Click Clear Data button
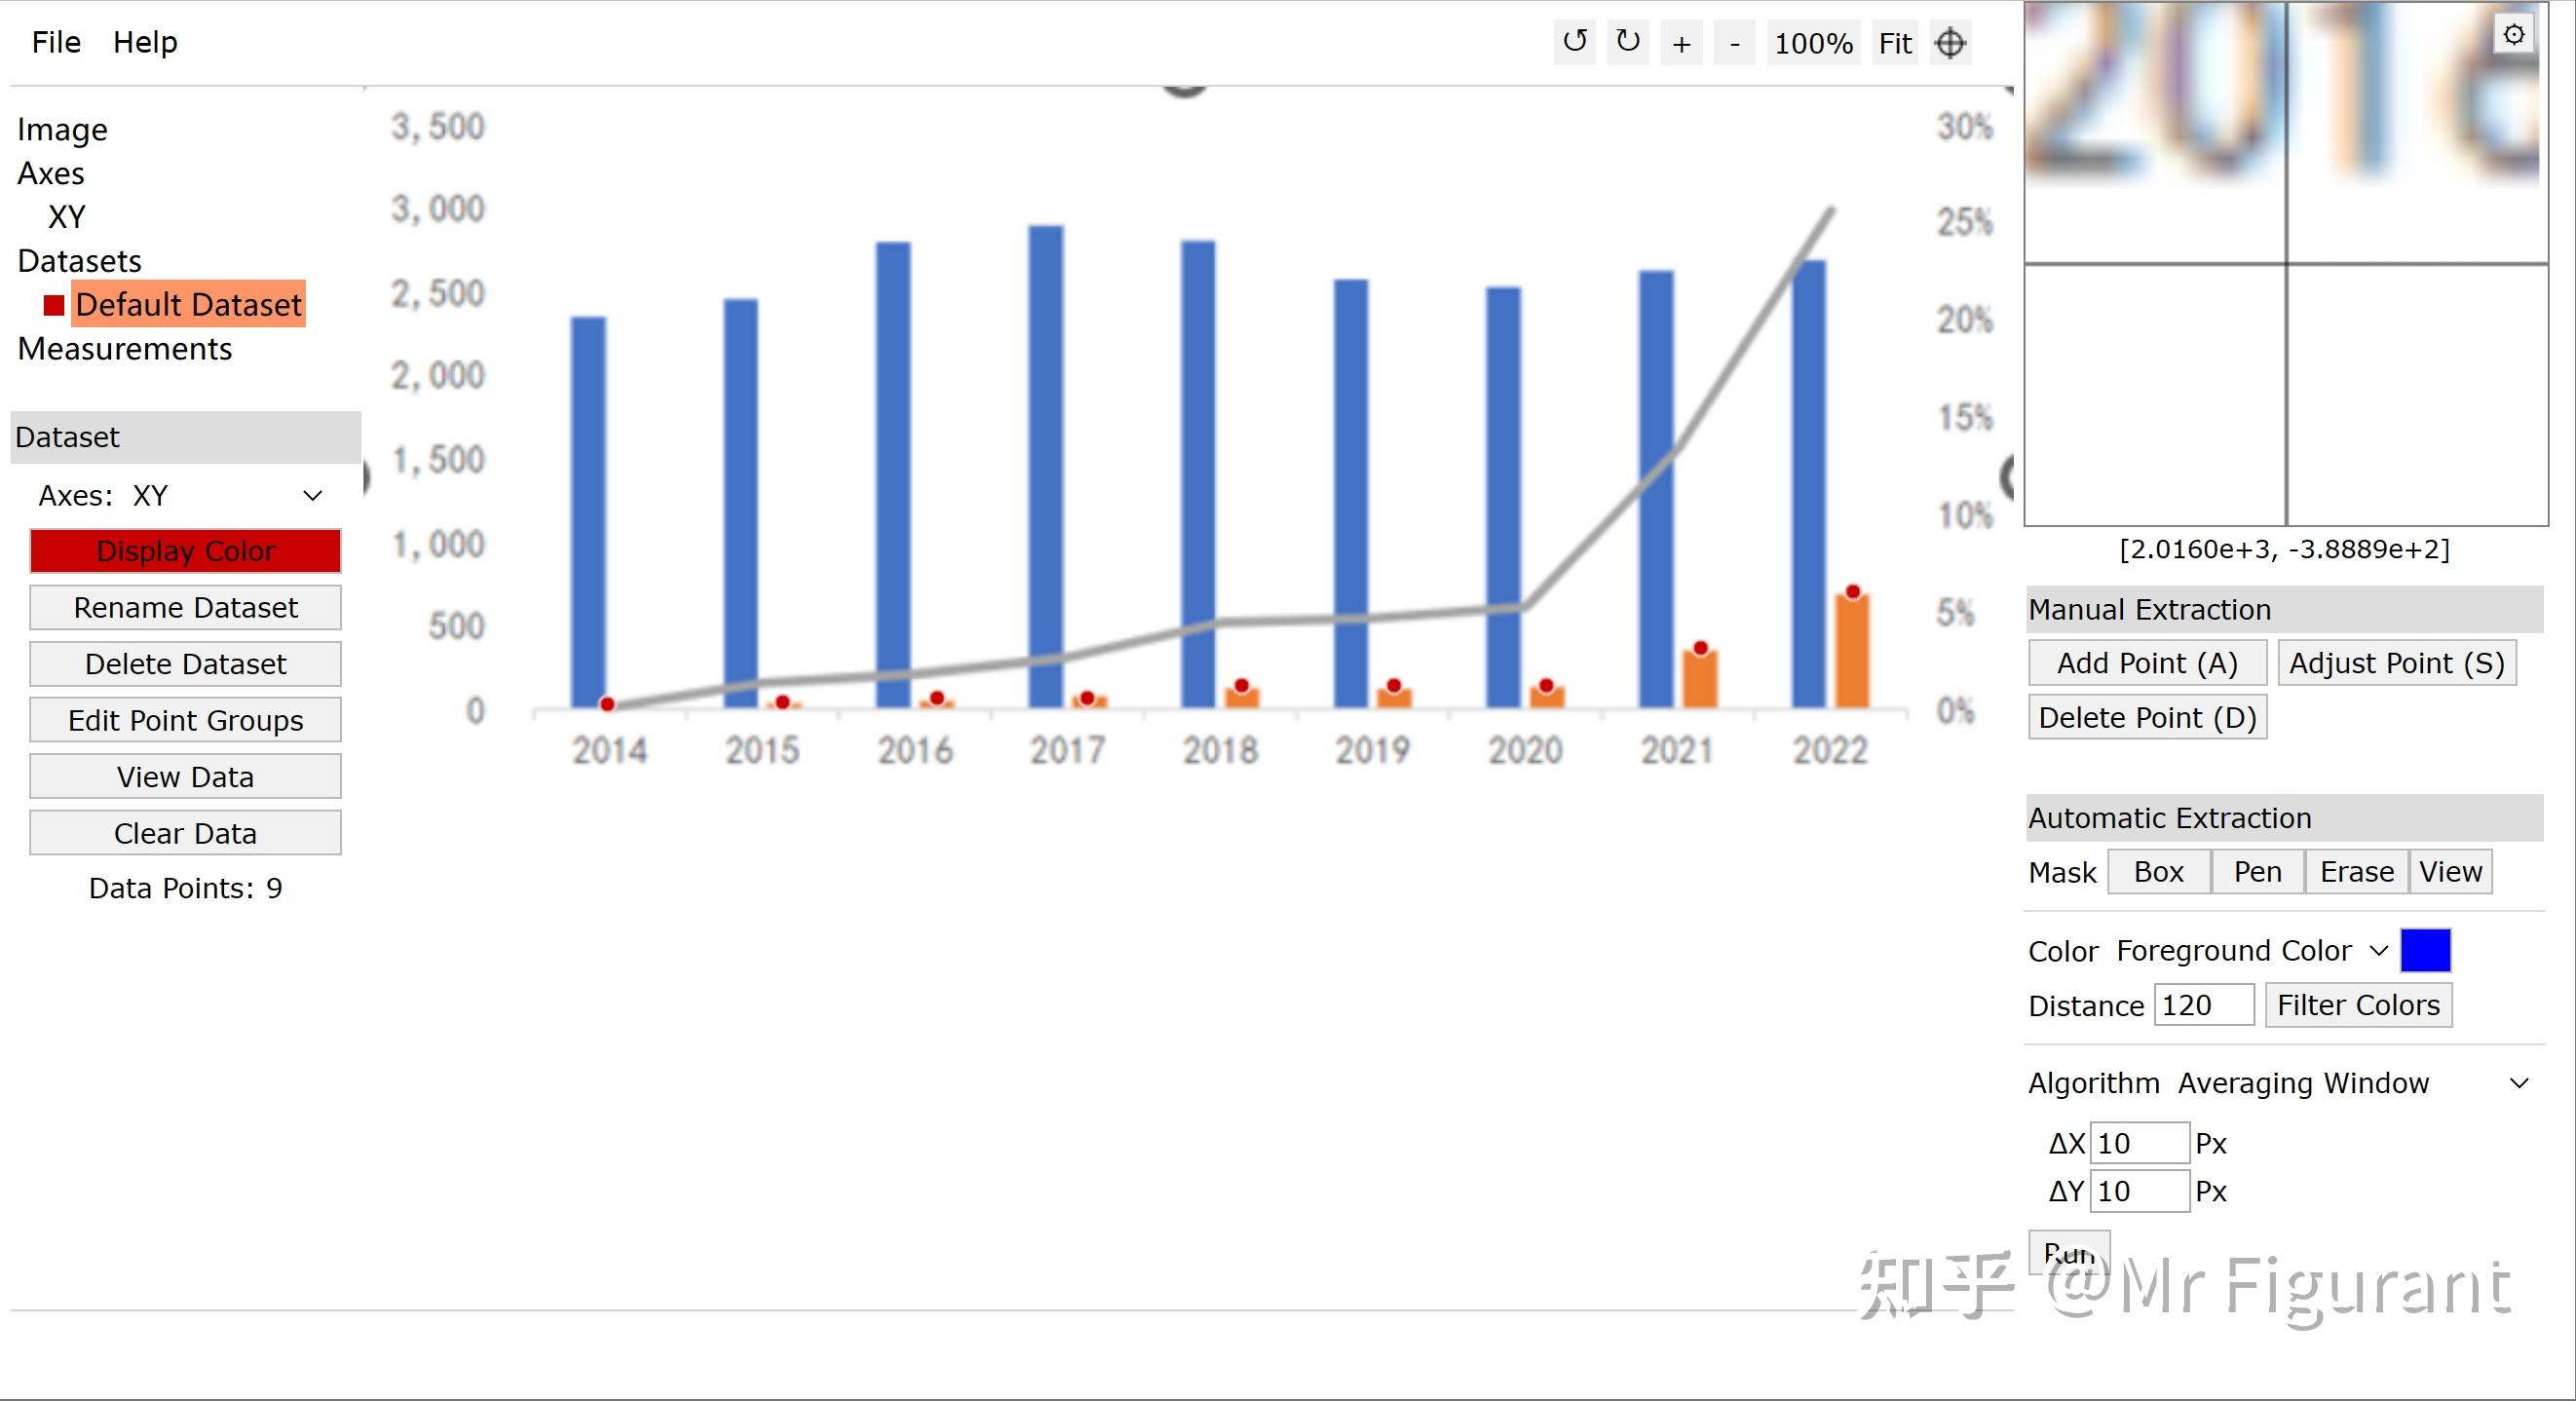Screen dimensions: 2576x1401 186,834
